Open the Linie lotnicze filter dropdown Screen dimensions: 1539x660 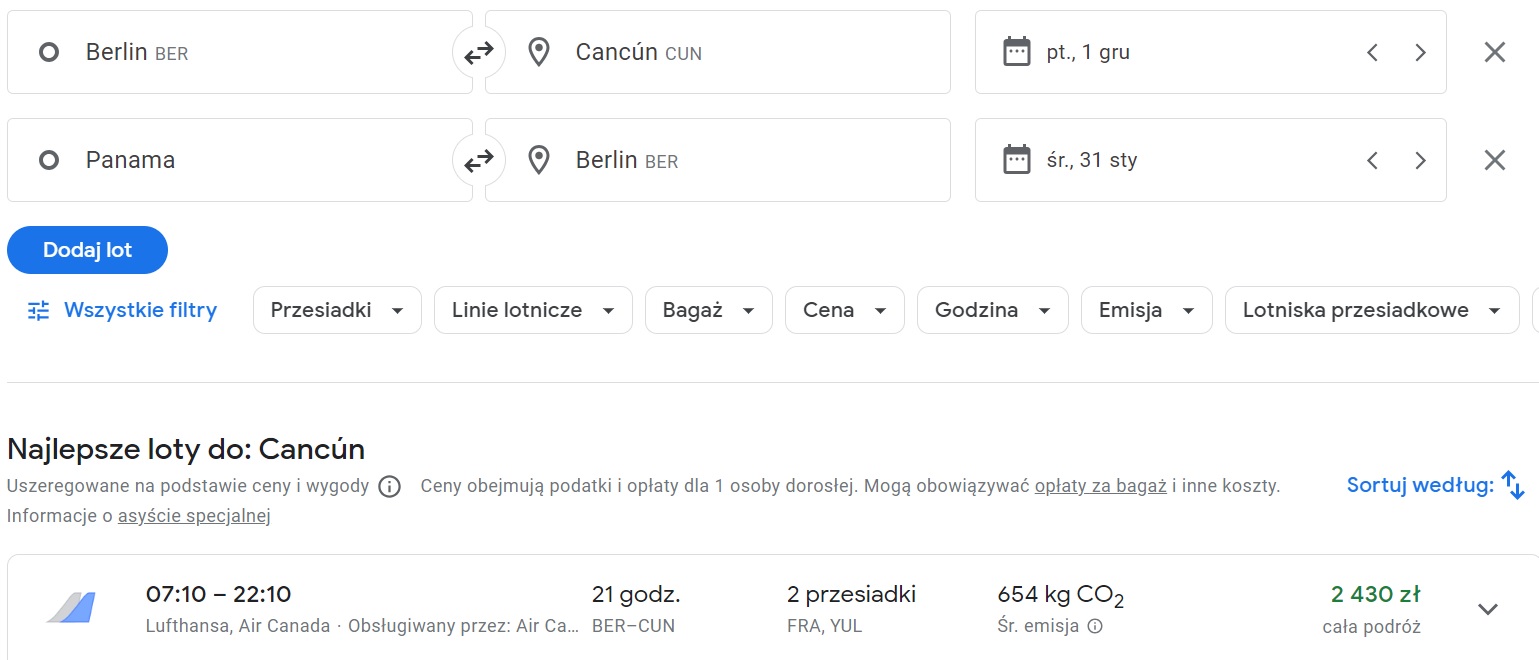click(x=533, y=310)
